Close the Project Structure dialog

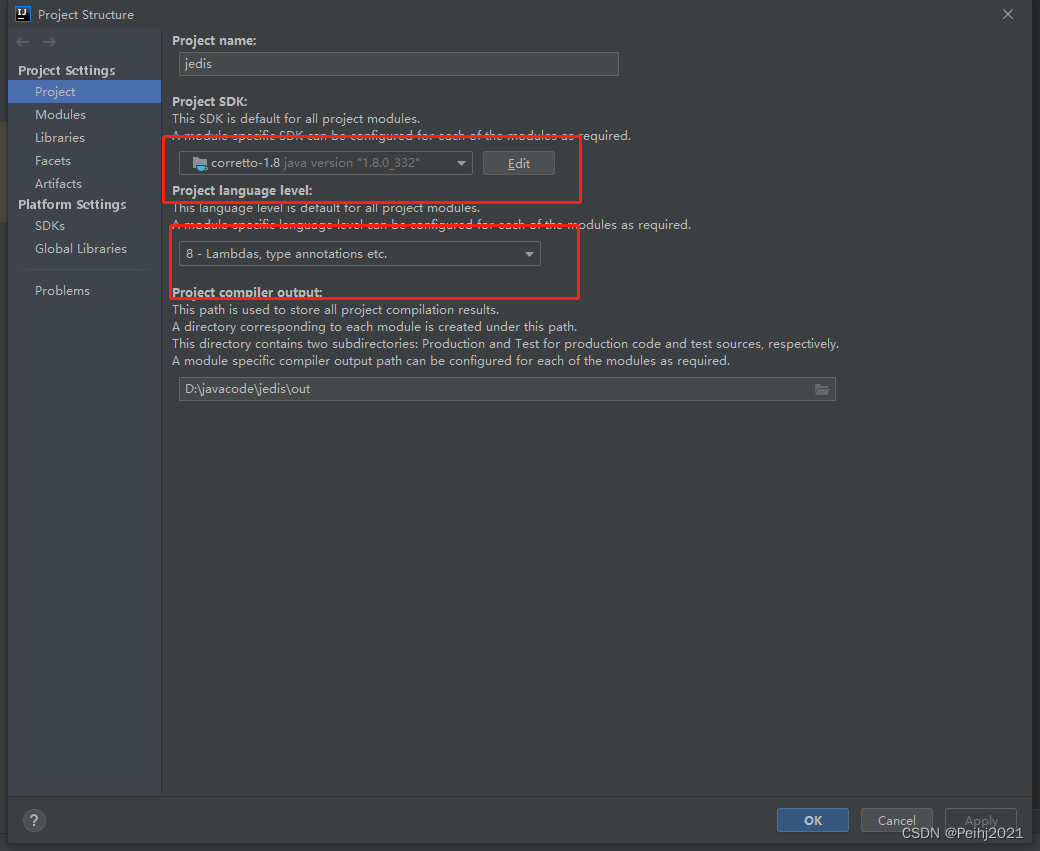pyautogui.click(x=1008, y=14)
